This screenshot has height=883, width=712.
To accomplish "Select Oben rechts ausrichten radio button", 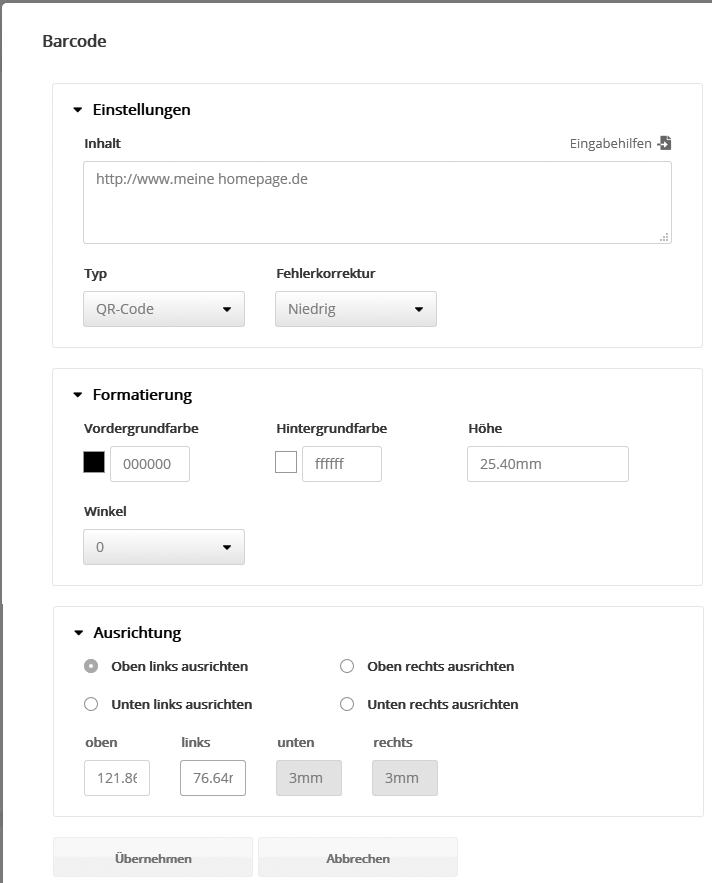I will pos(347,666).
